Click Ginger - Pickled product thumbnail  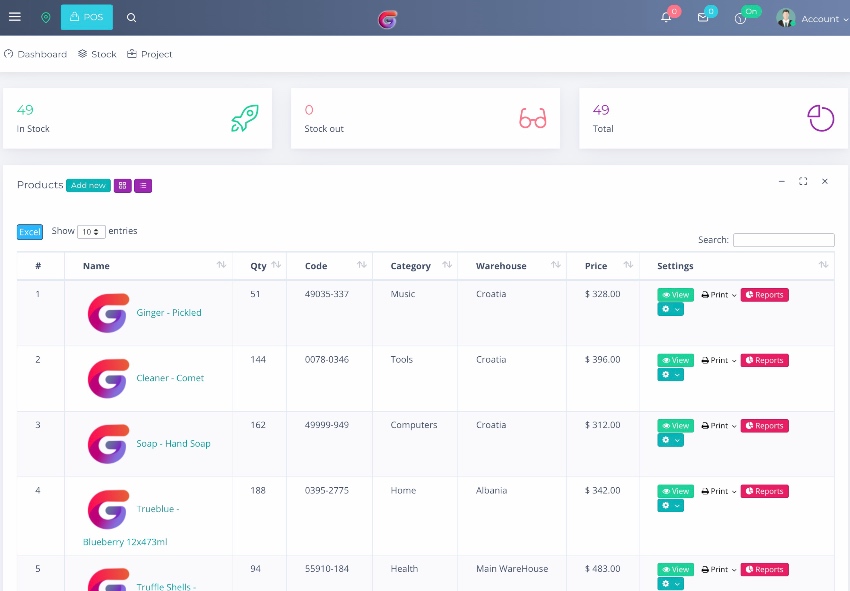click(x=108, y=313)
